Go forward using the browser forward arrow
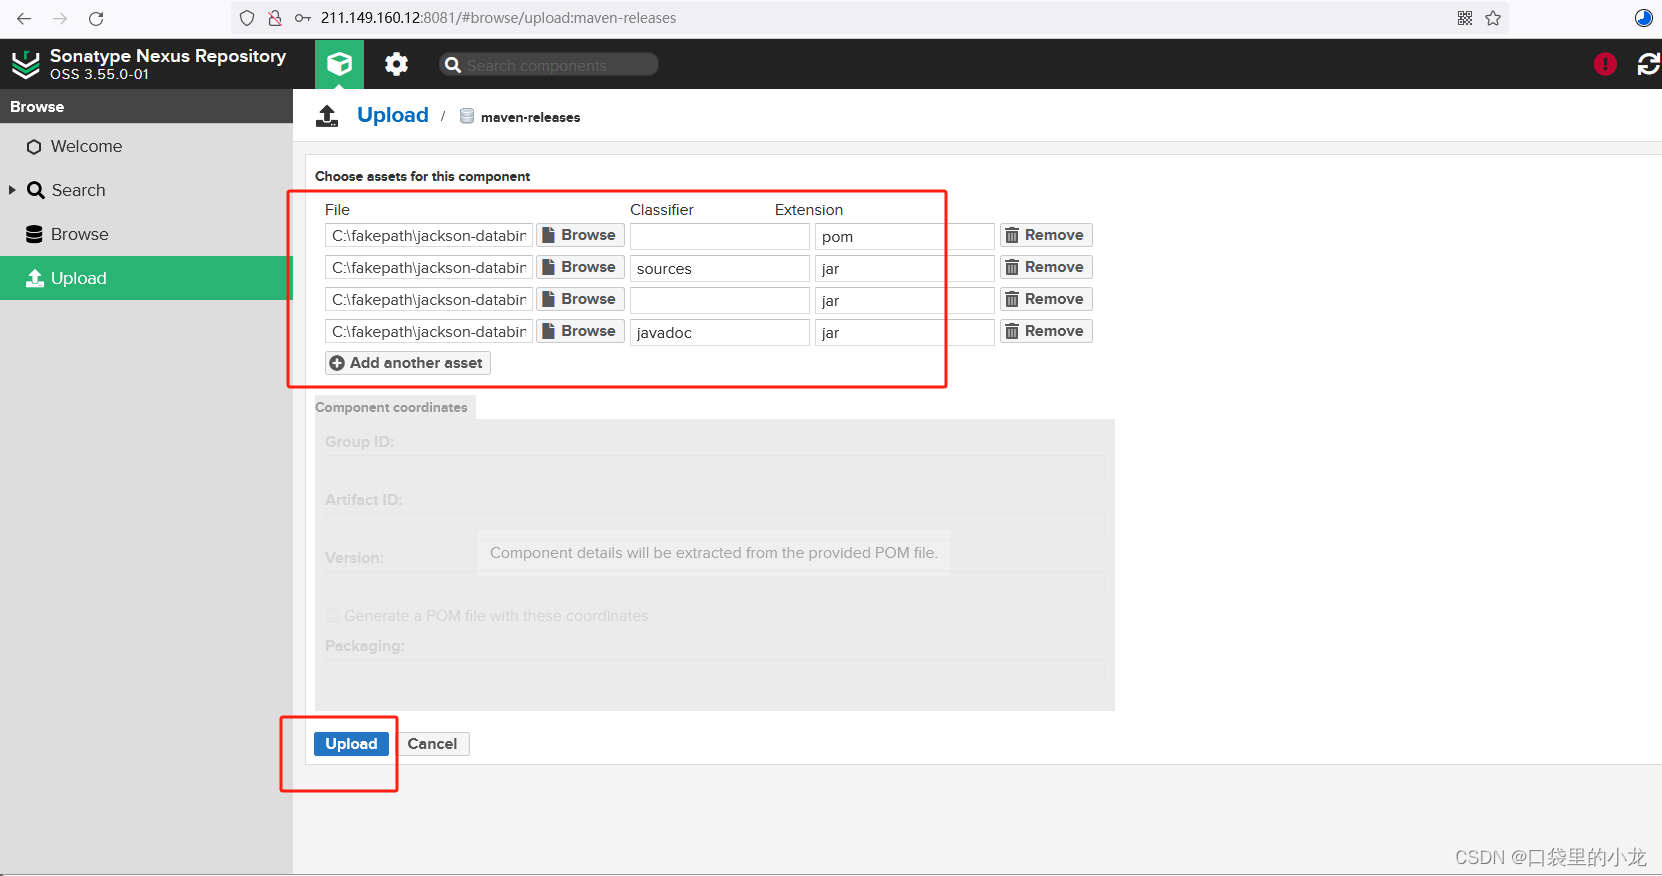 click(x=60, y=18)
